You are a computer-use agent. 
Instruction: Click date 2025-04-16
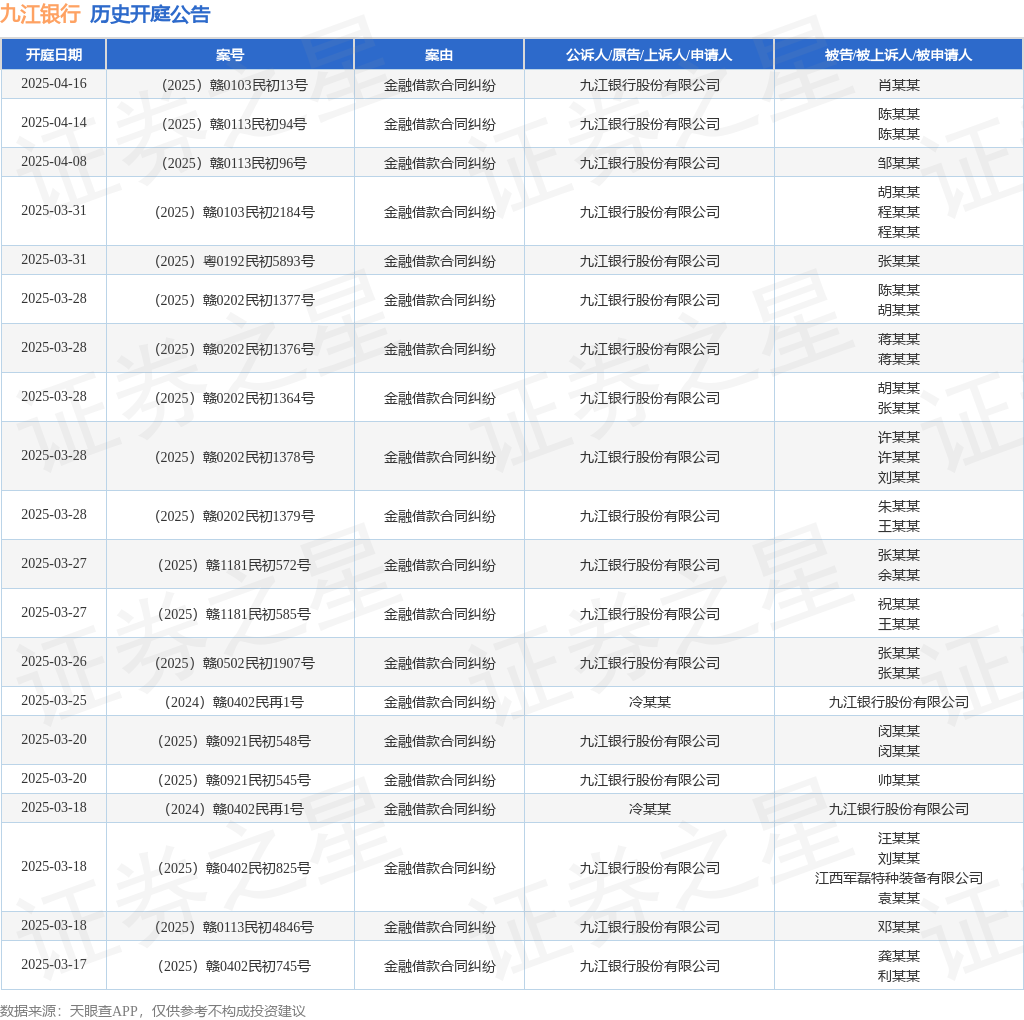point(54,84)
